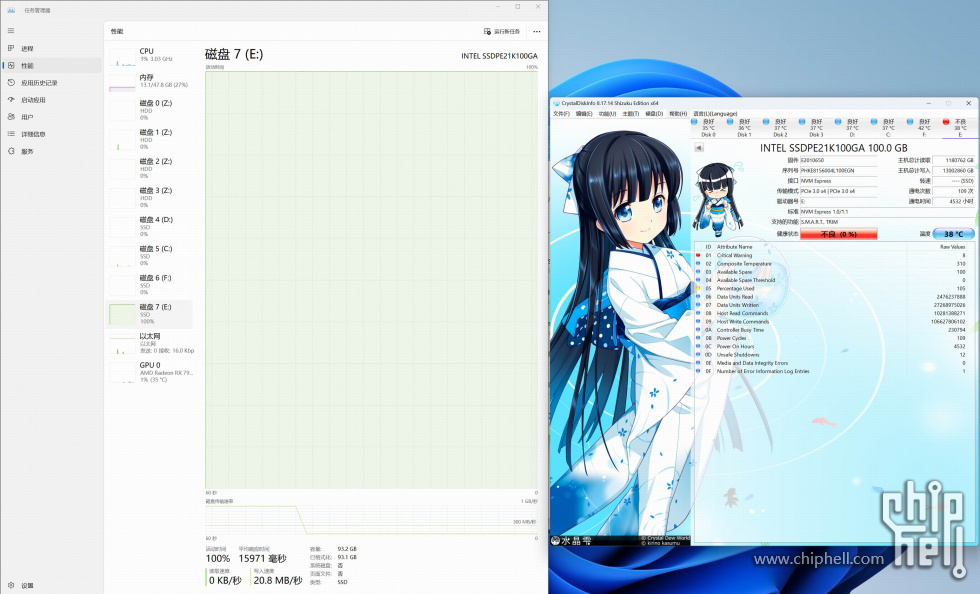This screenshot has width=980, height=594.
Task: Select the Data Units Written SMART row
Action: click(834, 305)
